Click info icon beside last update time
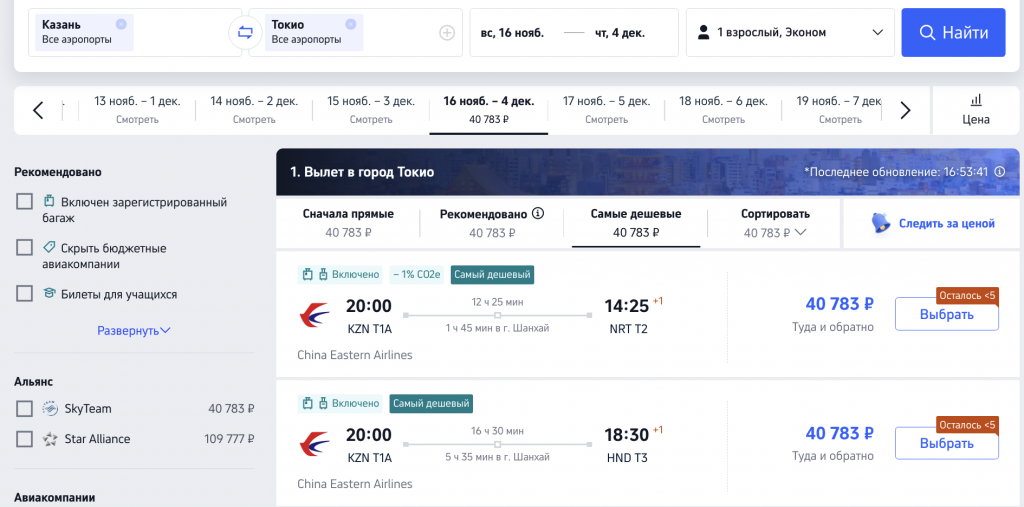Screen dimensions: 1024x507 999,172
